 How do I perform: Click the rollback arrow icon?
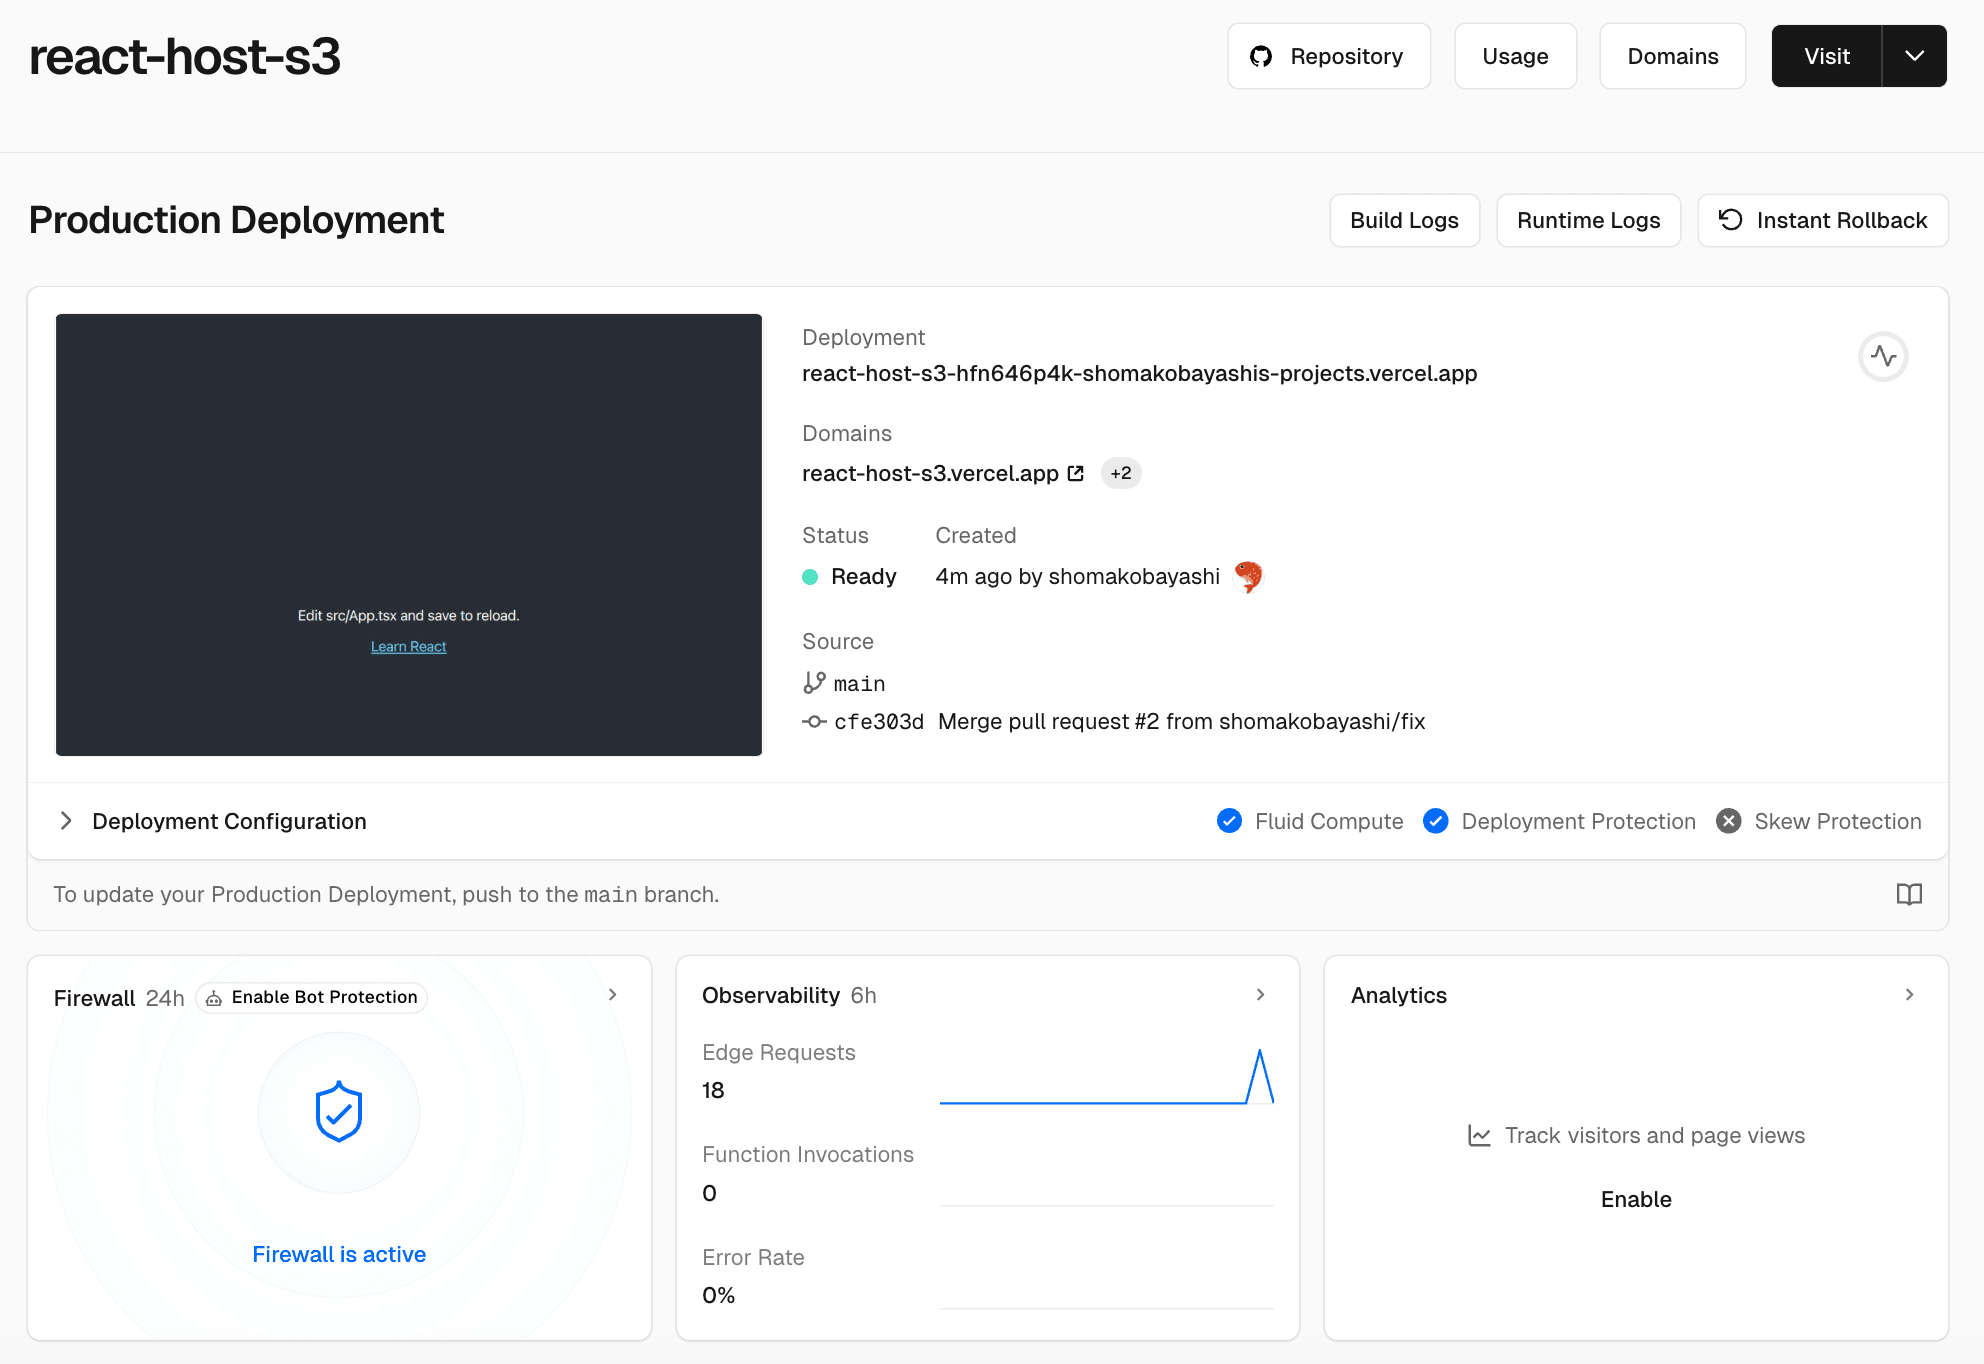1730,219
